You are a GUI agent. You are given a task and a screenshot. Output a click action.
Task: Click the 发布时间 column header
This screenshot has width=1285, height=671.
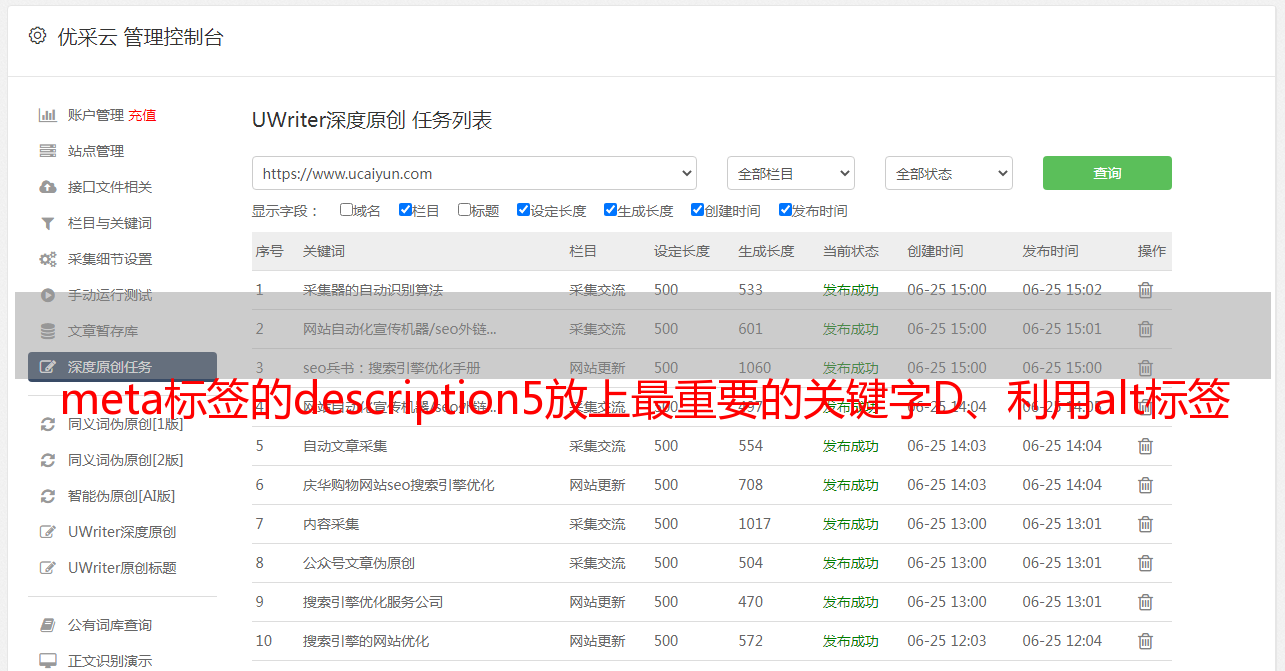click(1050, 251)
